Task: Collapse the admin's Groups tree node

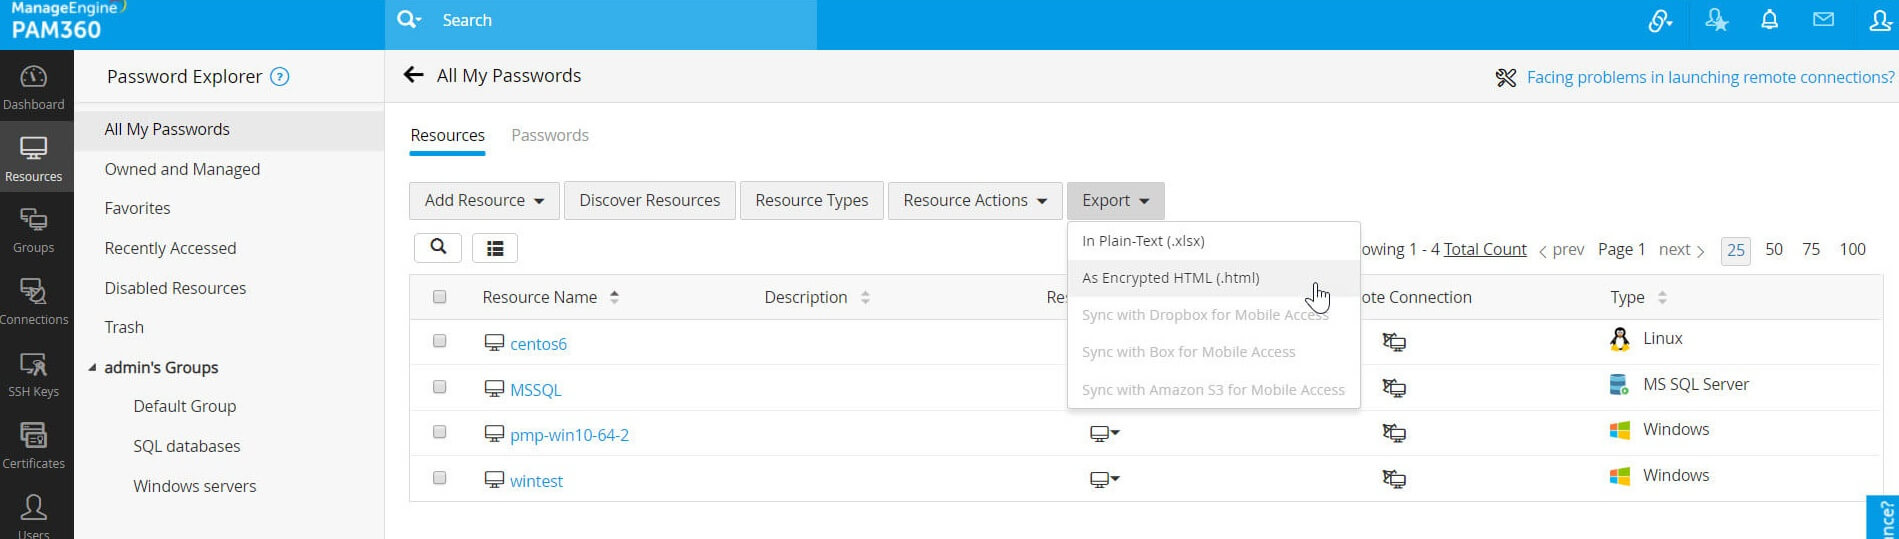Action: pos(92,368)
